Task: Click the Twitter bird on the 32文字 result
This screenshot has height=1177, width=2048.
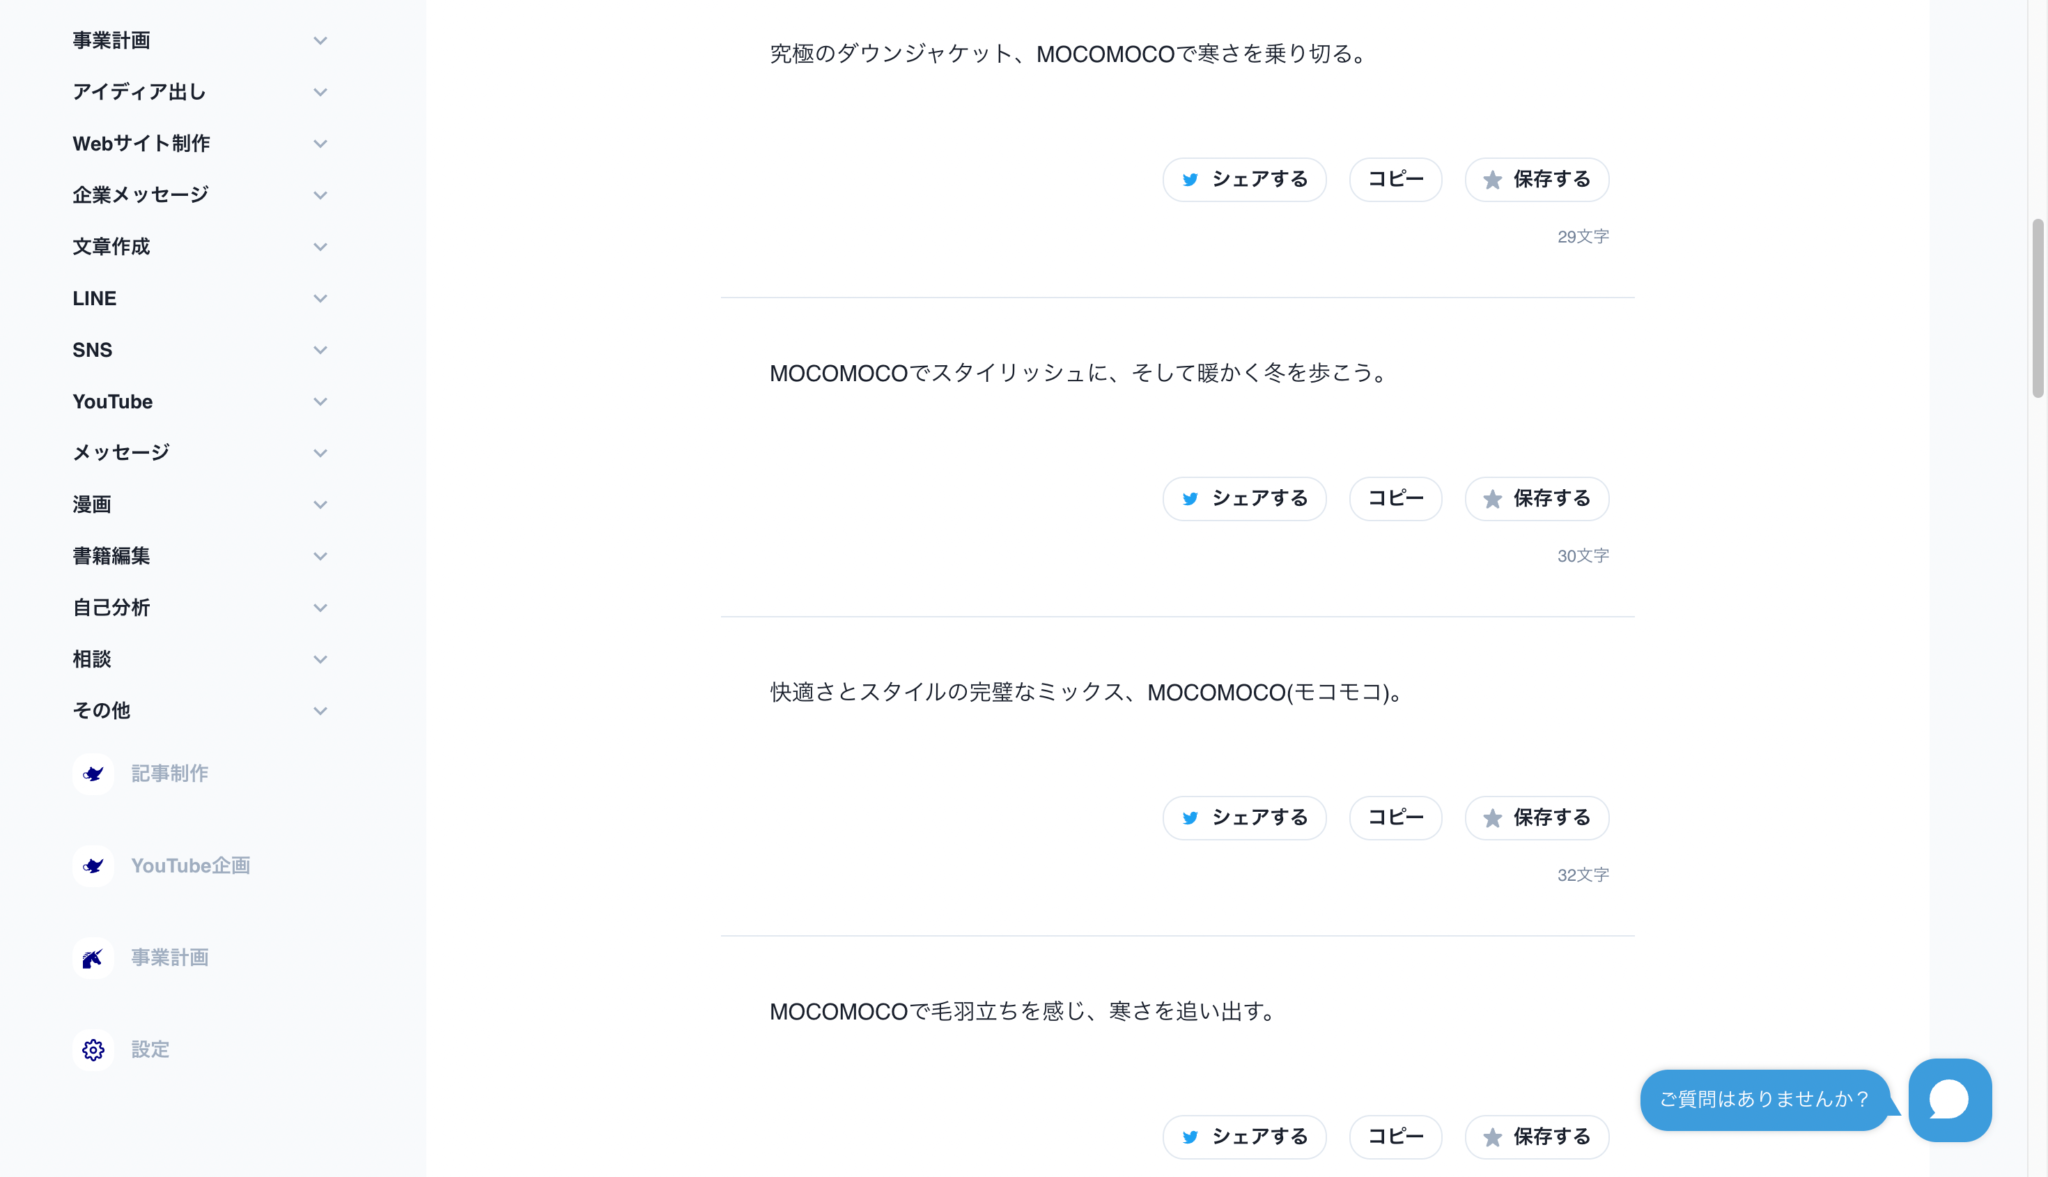Action: (x=1190, y=818)
